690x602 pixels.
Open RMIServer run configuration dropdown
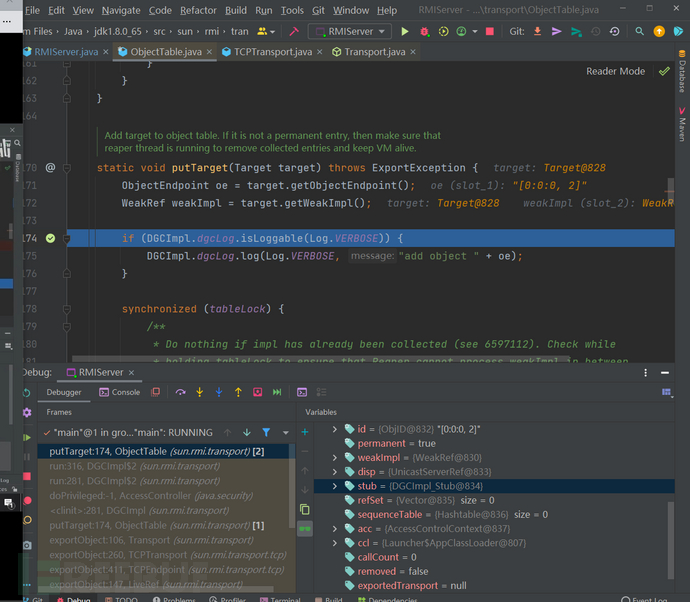click(350, 31)
